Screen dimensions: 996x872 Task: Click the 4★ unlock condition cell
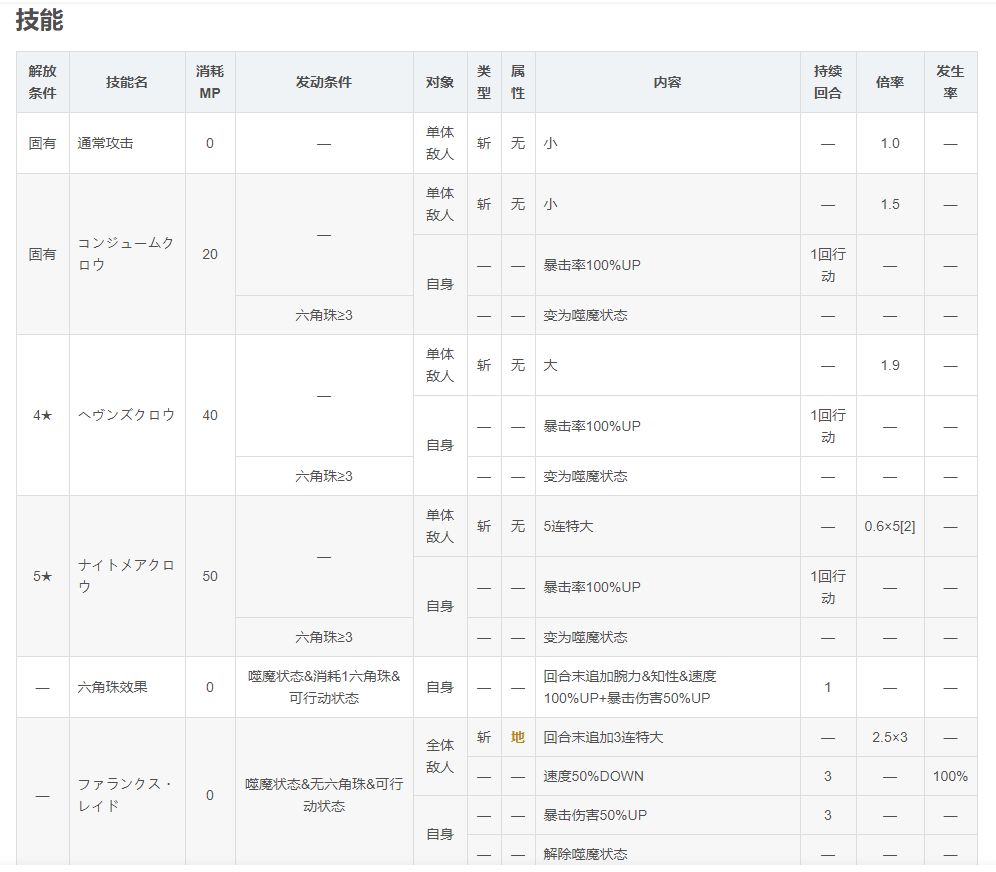43,415
